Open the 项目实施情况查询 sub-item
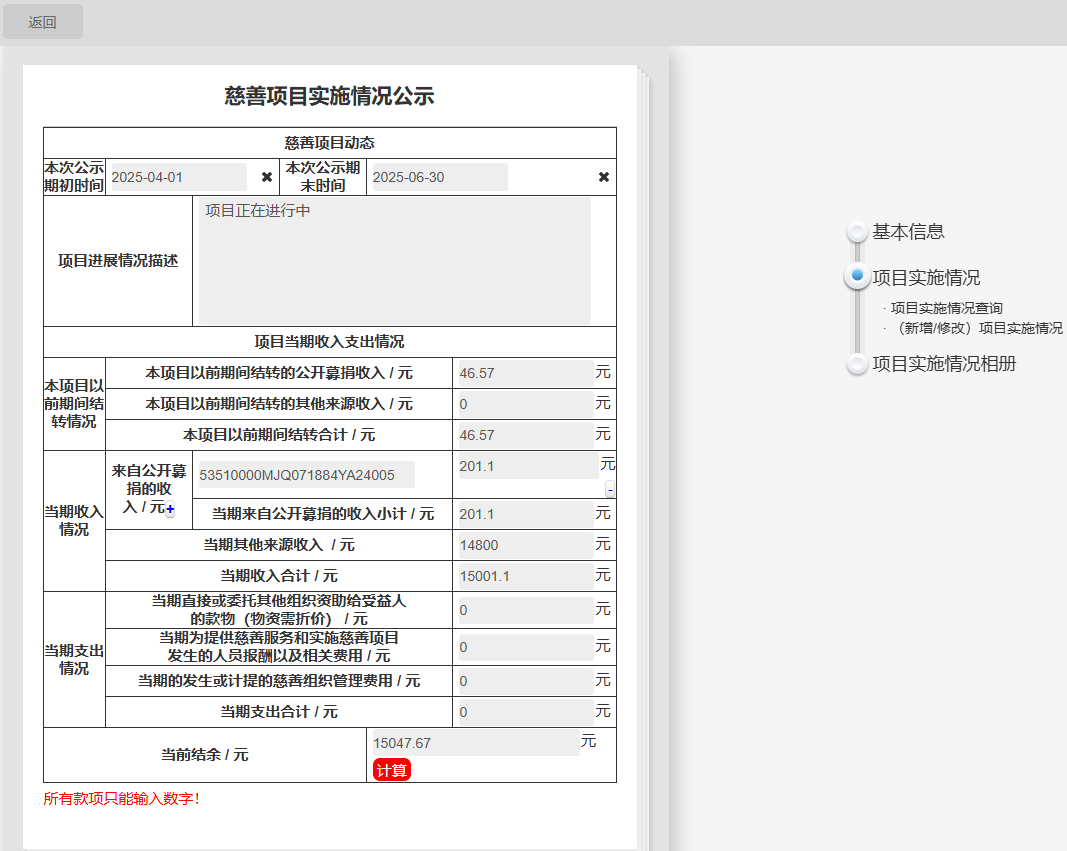 pos(946,308)
